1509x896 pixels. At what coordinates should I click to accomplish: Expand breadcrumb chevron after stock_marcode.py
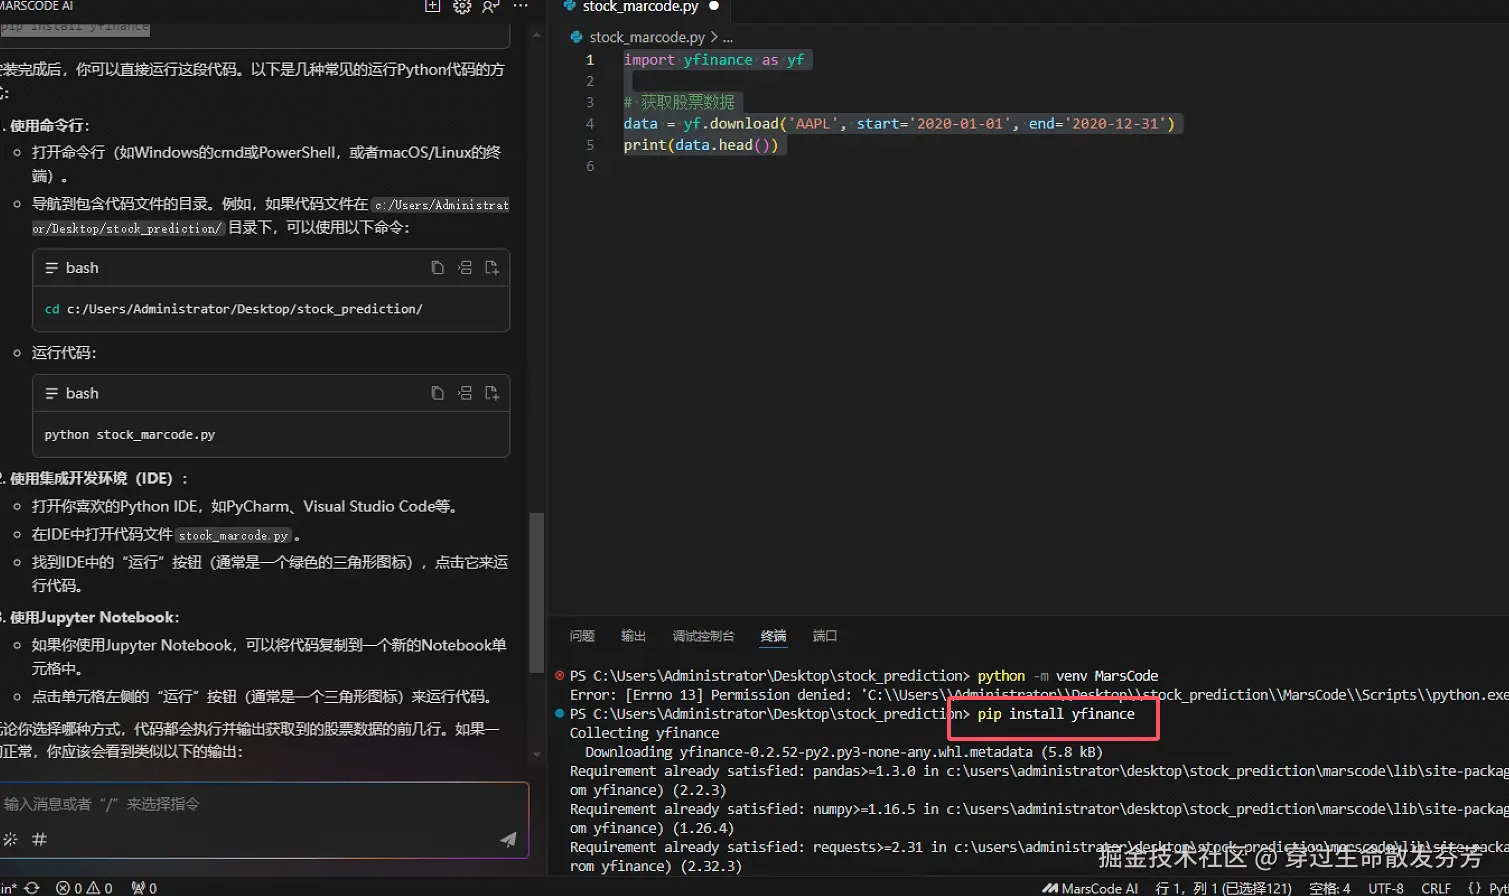(x=714, y=37)
